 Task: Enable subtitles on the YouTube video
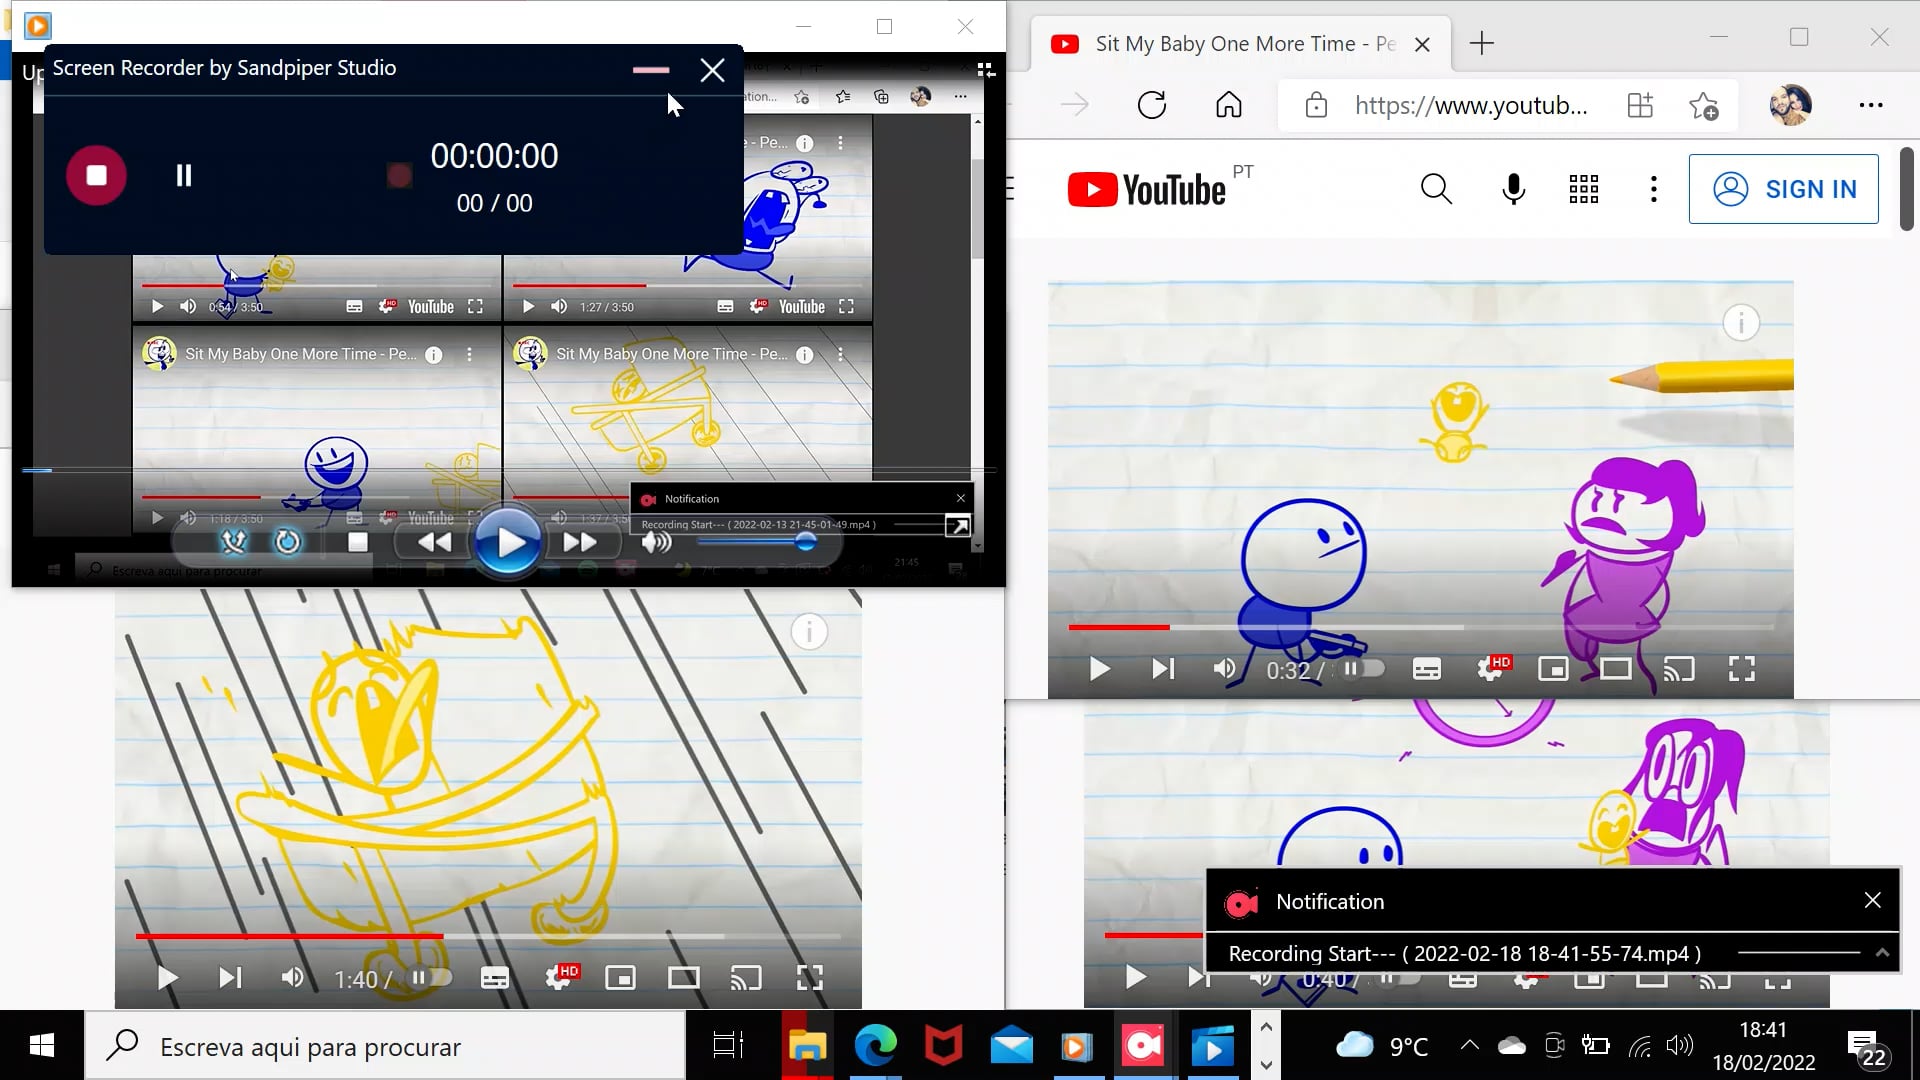coord(1426,669)
